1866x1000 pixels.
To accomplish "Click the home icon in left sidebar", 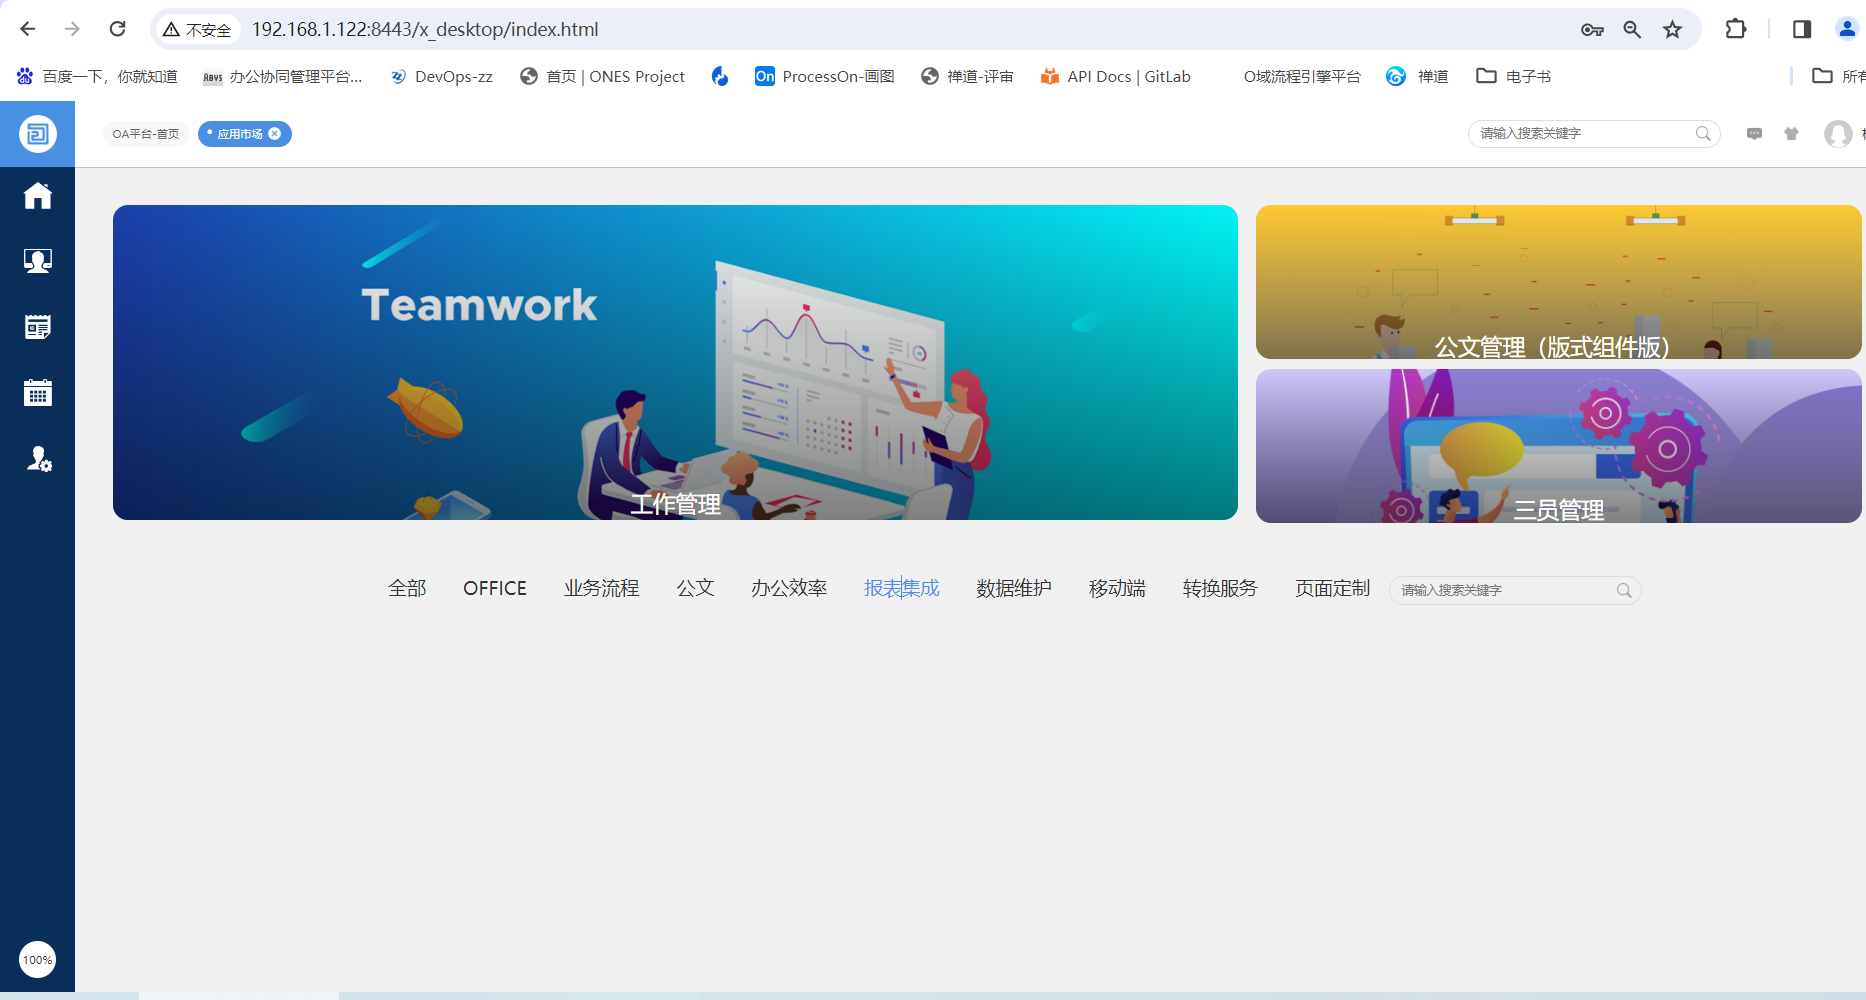I will (37, 196).
